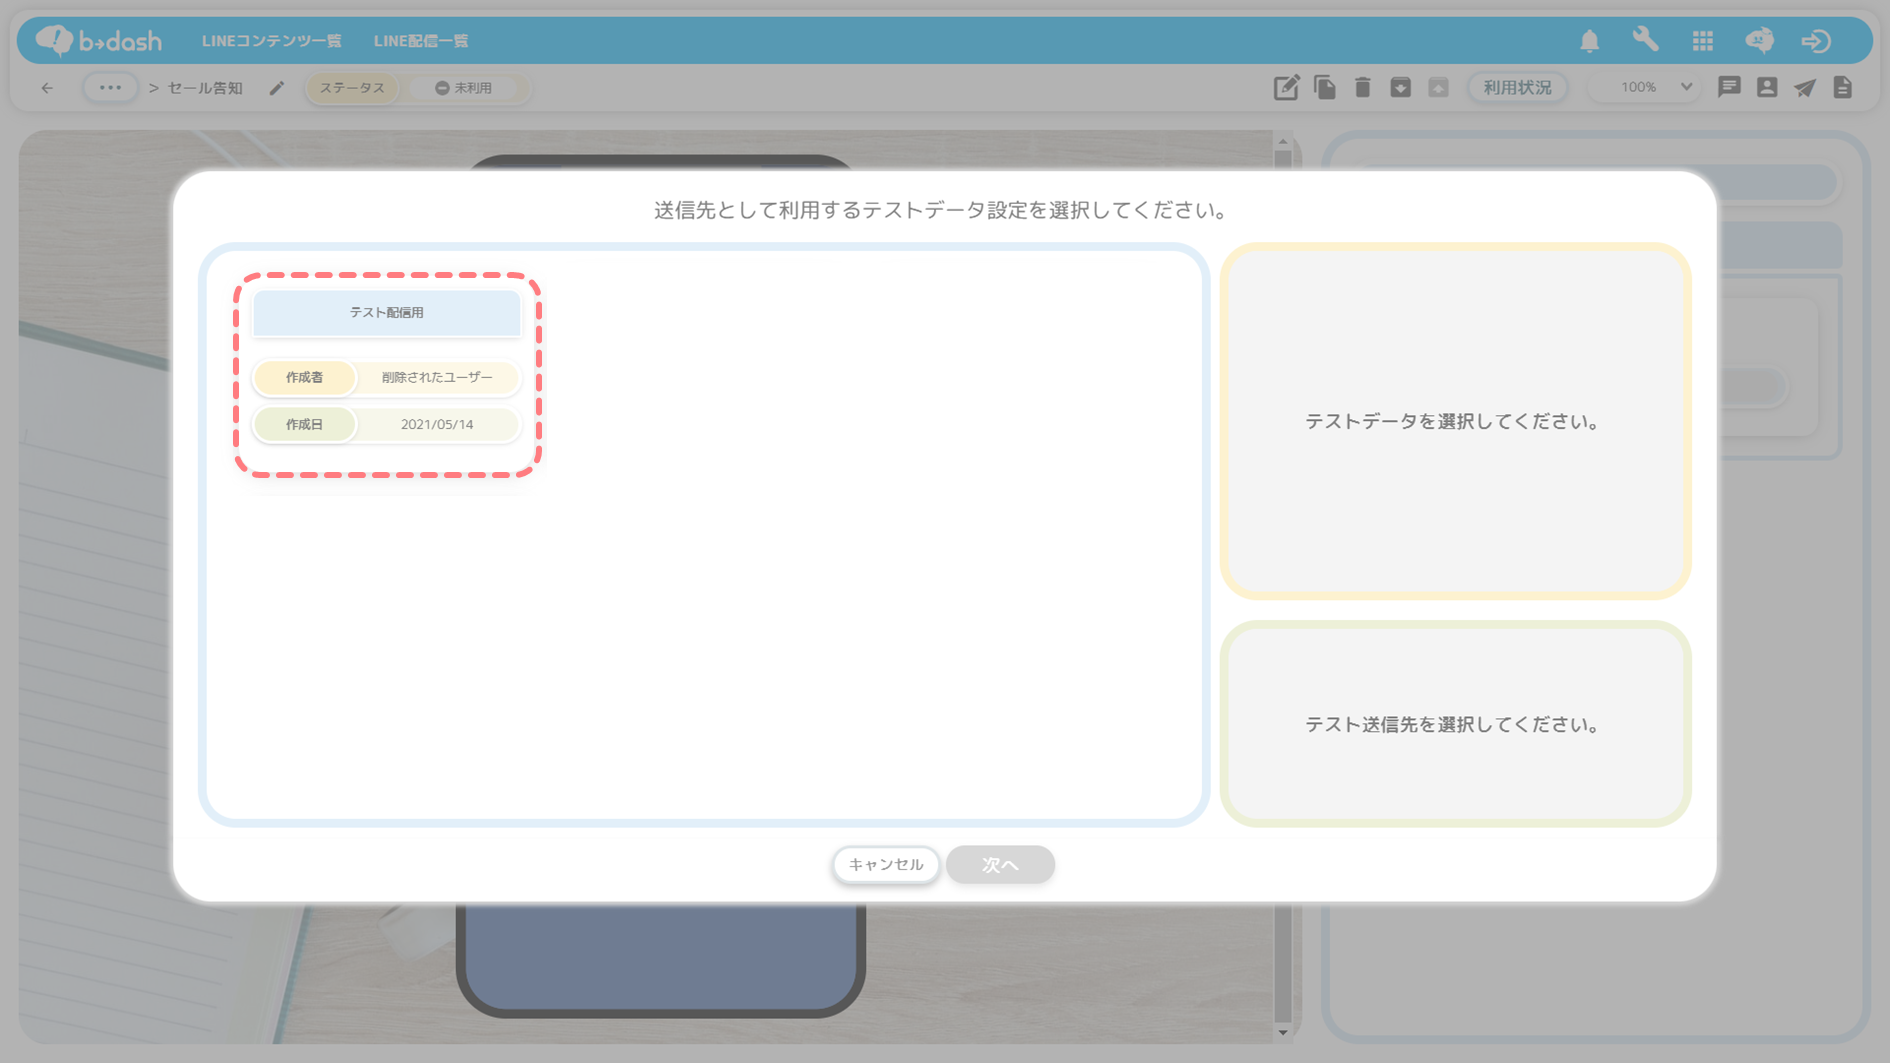
Task: Click the user contact icon
Action: (1767, 88)
